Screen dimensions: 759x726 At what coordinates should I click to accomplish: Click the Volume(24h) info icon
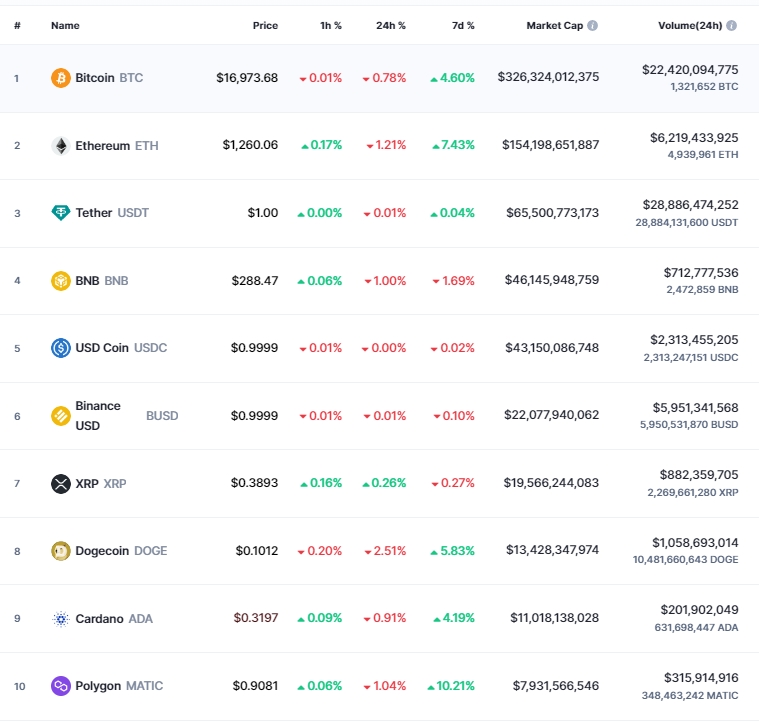pos(732,25)
